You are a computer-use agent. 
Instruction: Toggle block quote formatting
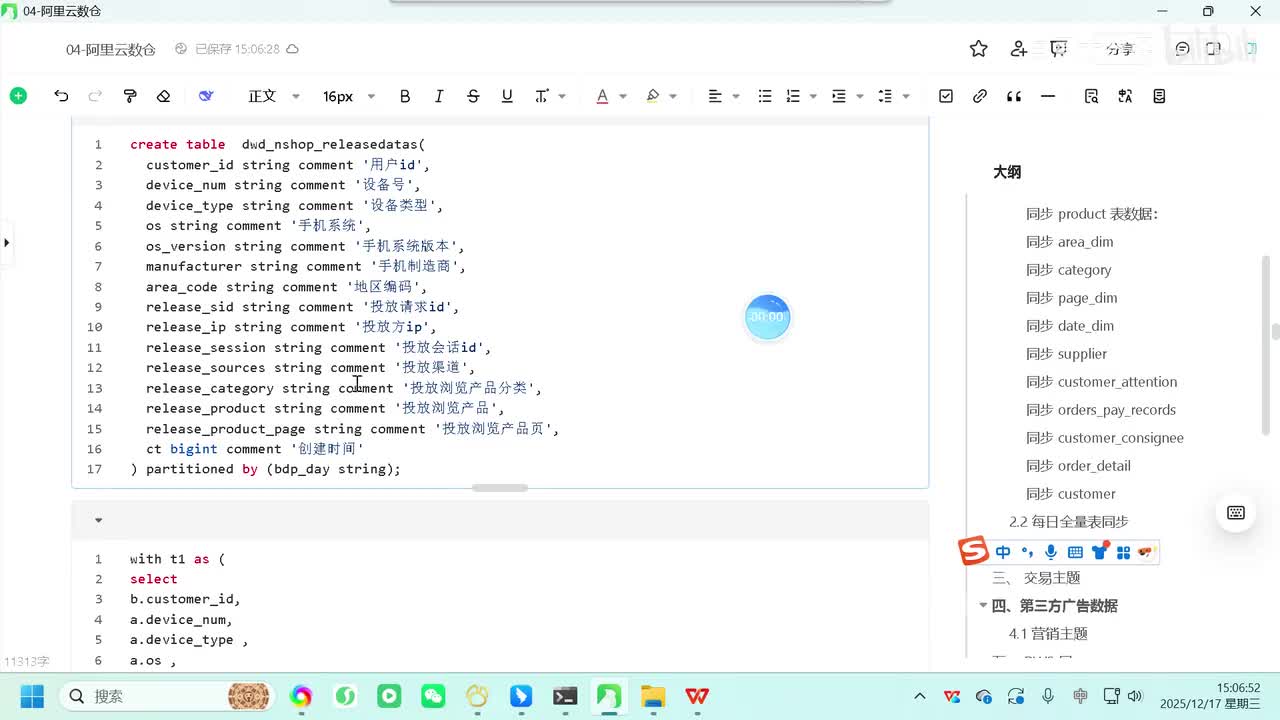(x=1014, y=96)
